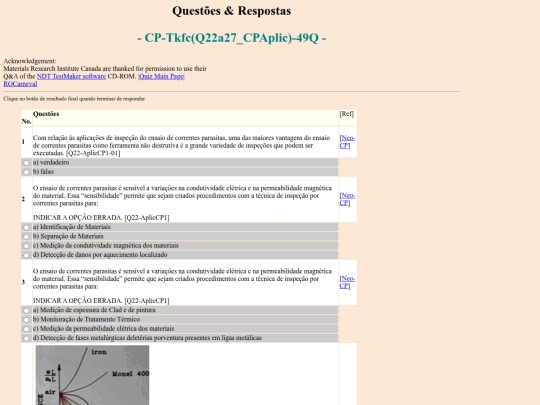Pick 'c) Medição da condutividade magnética' radio button
Image resolution: width=540 pixels, height=405 pixels.
[x=26, y=246]
